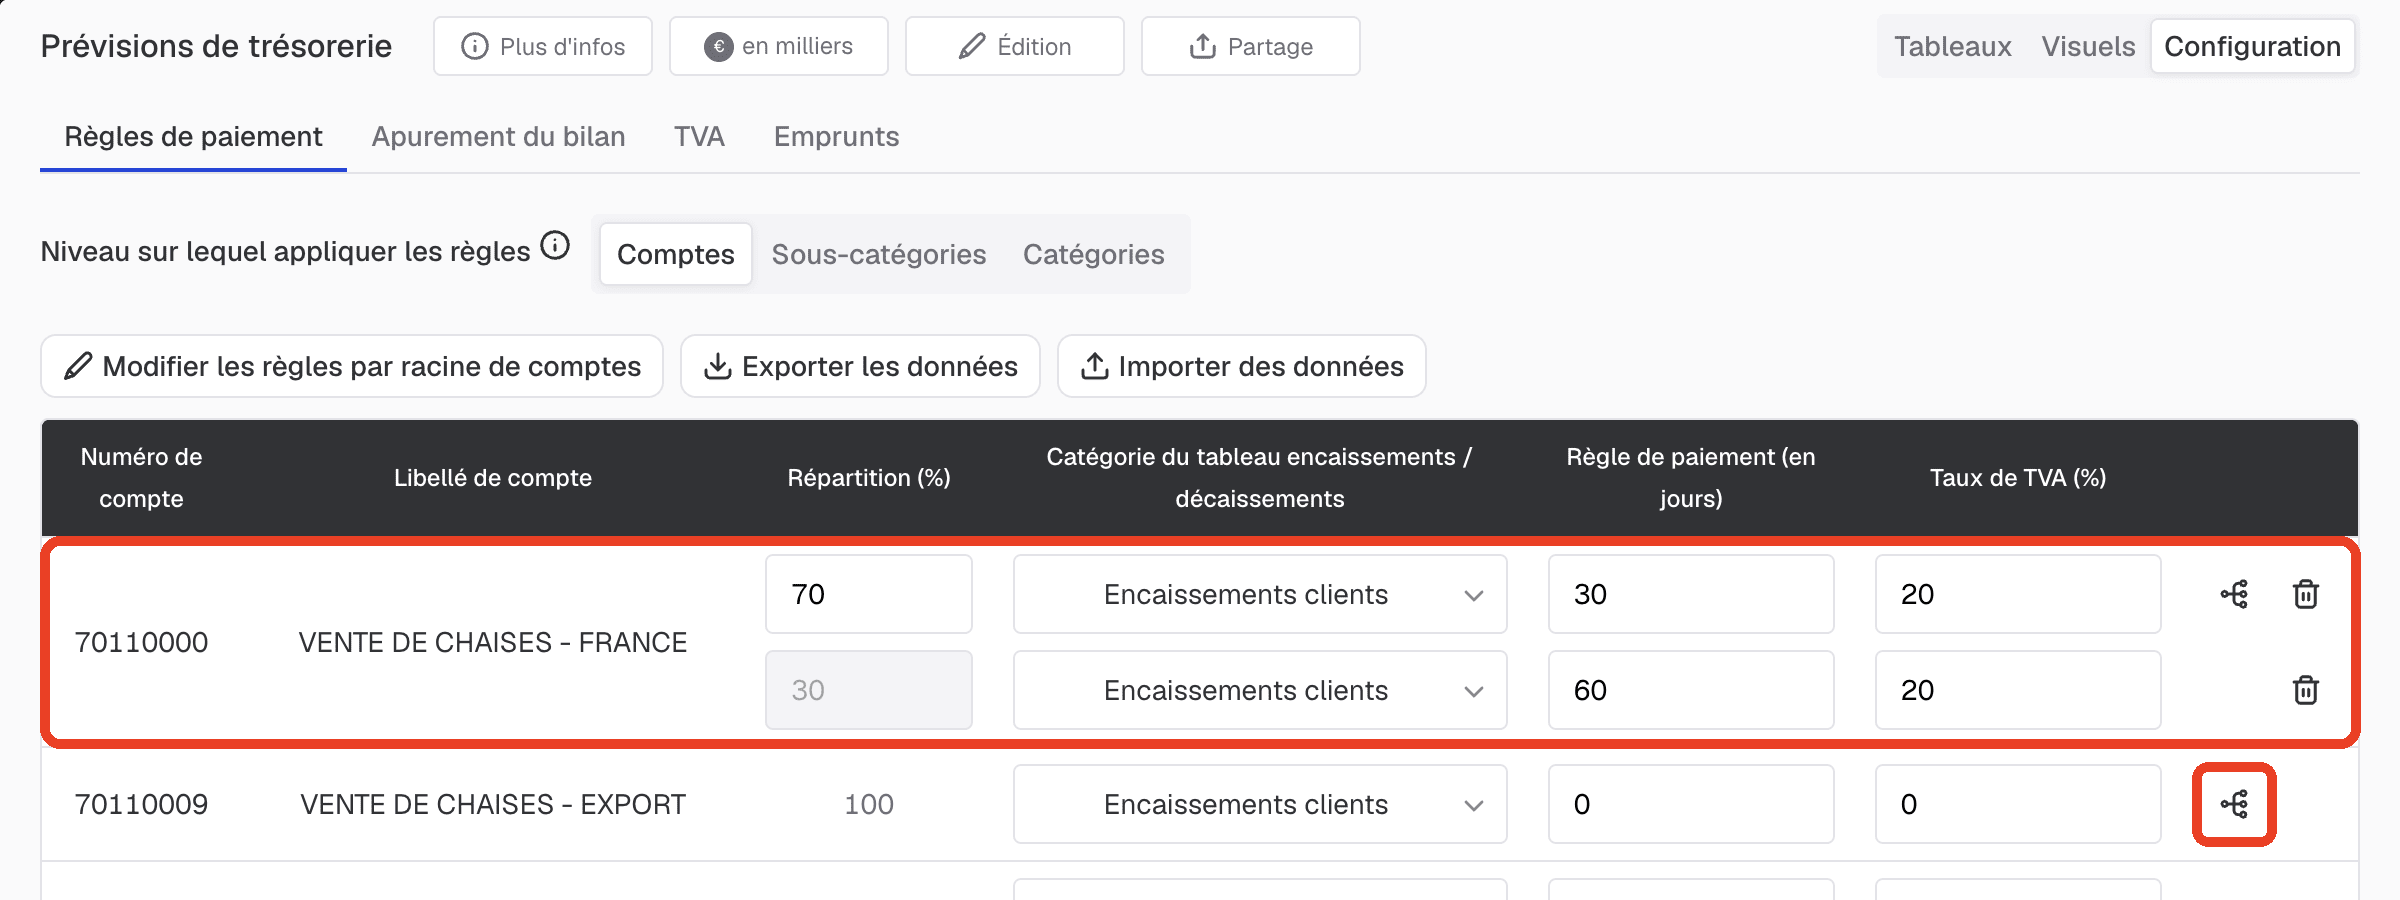The image size is (2400, 900).
Task: Select the Sous-catégories level option
Action: pyautogui.click(x=879, y=254)
